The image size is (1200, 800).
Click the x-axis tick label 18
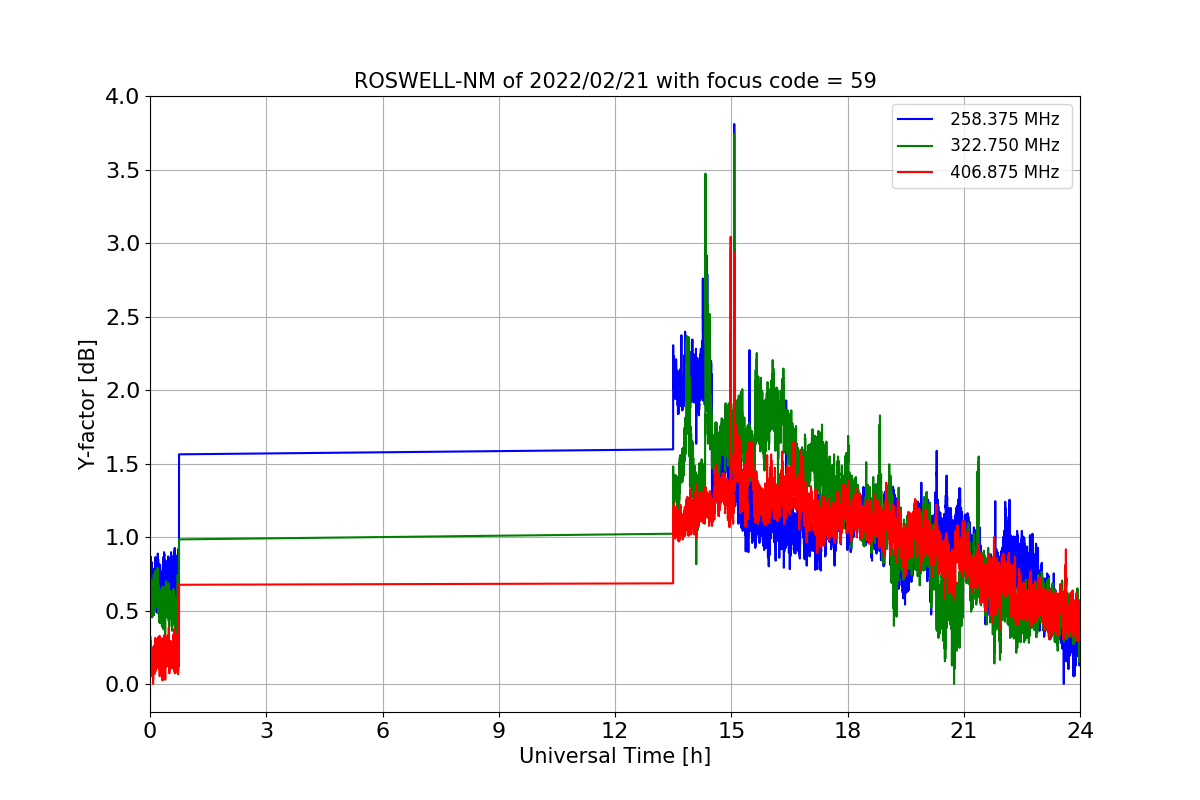tap(848, 731)
